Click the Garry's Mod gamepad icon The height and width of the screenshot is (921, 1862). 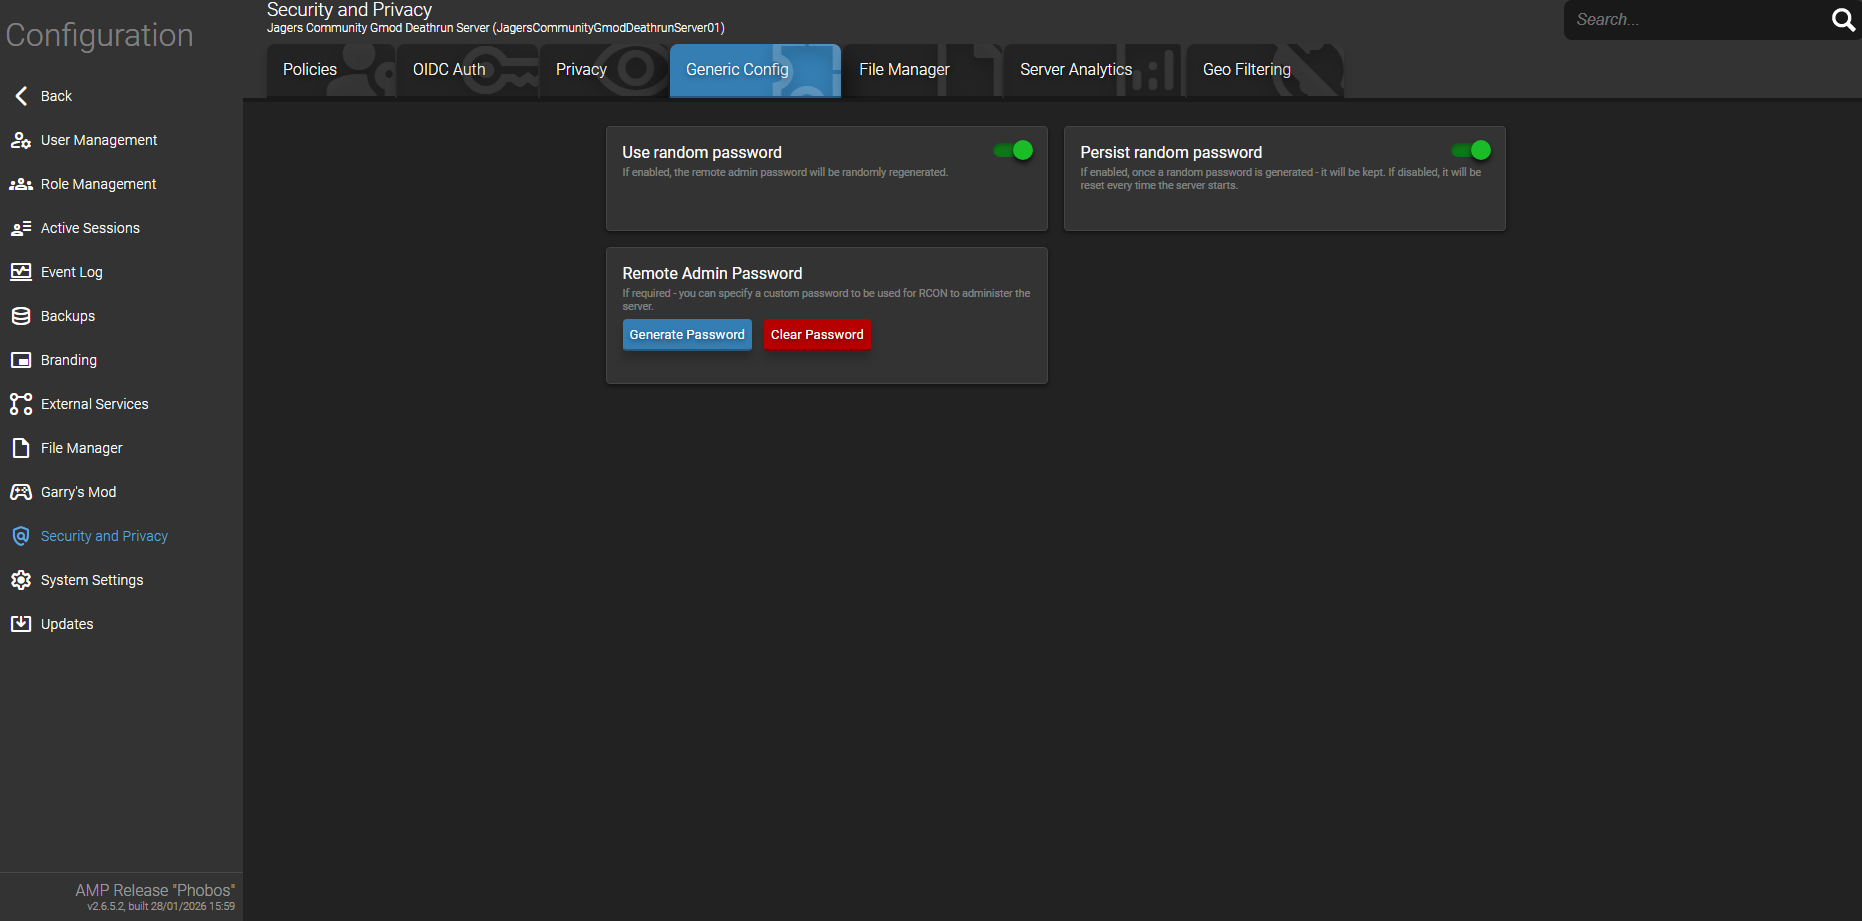[21, 492]
